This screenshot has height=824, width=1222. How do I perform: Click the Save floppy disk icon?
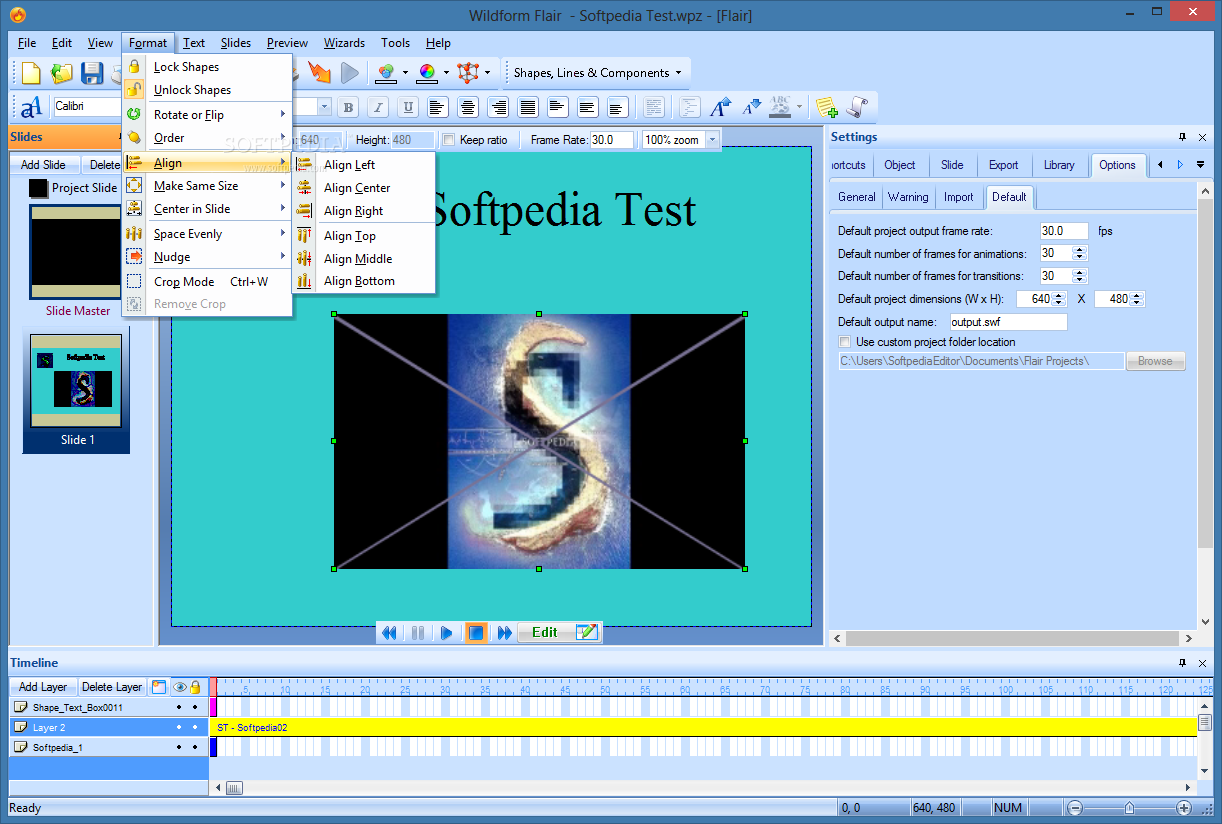[x=92, y=73]
